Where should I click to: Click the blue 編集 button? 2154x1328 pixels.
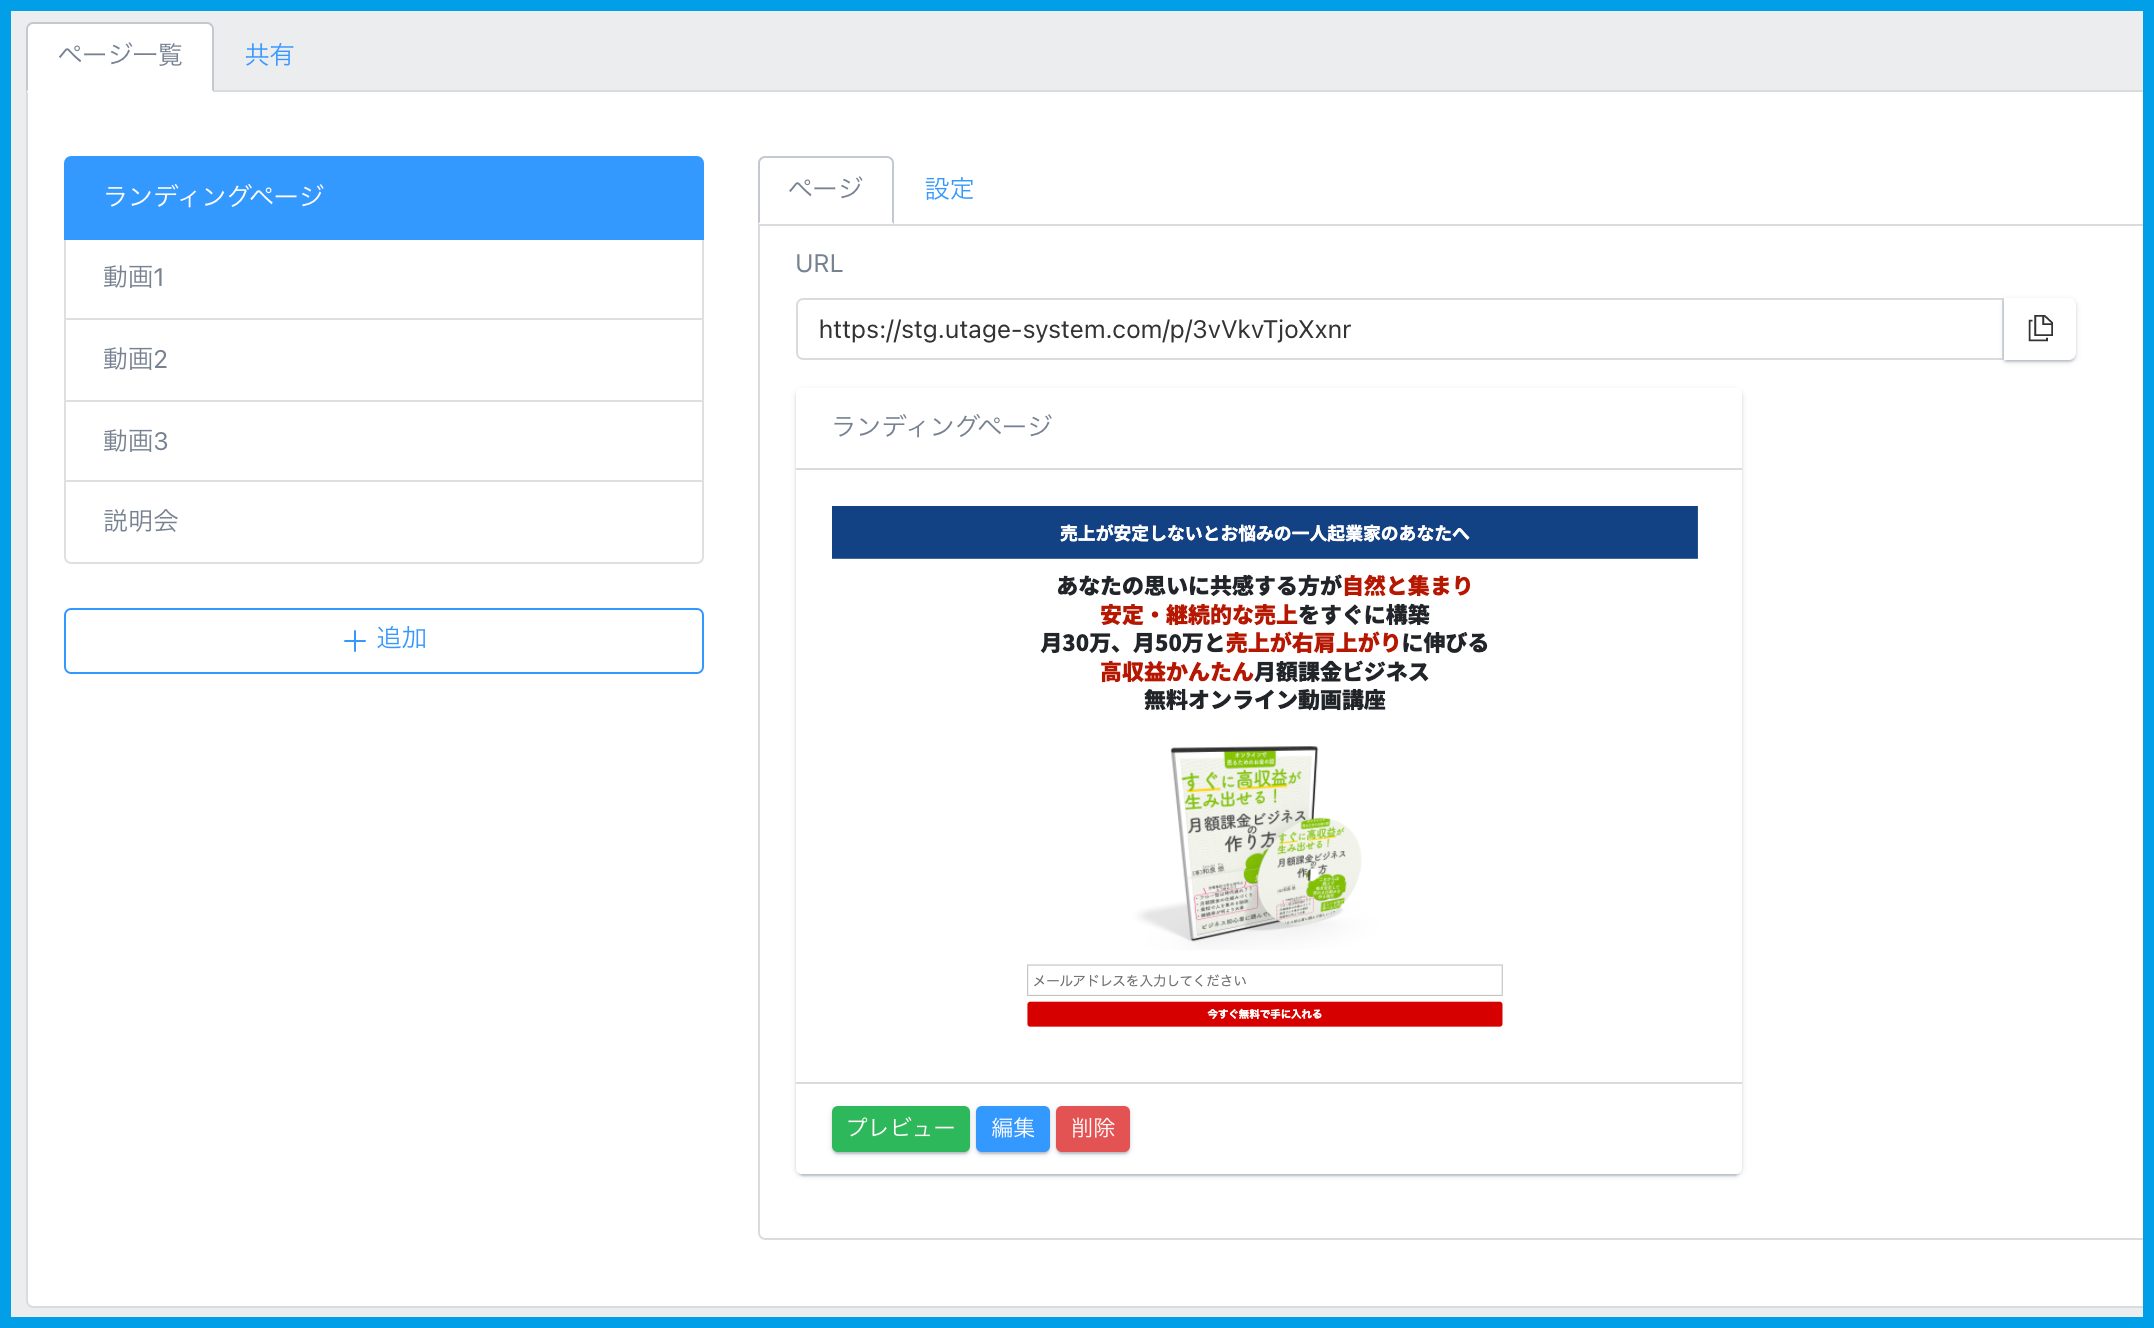[x=1012, y=1129]
